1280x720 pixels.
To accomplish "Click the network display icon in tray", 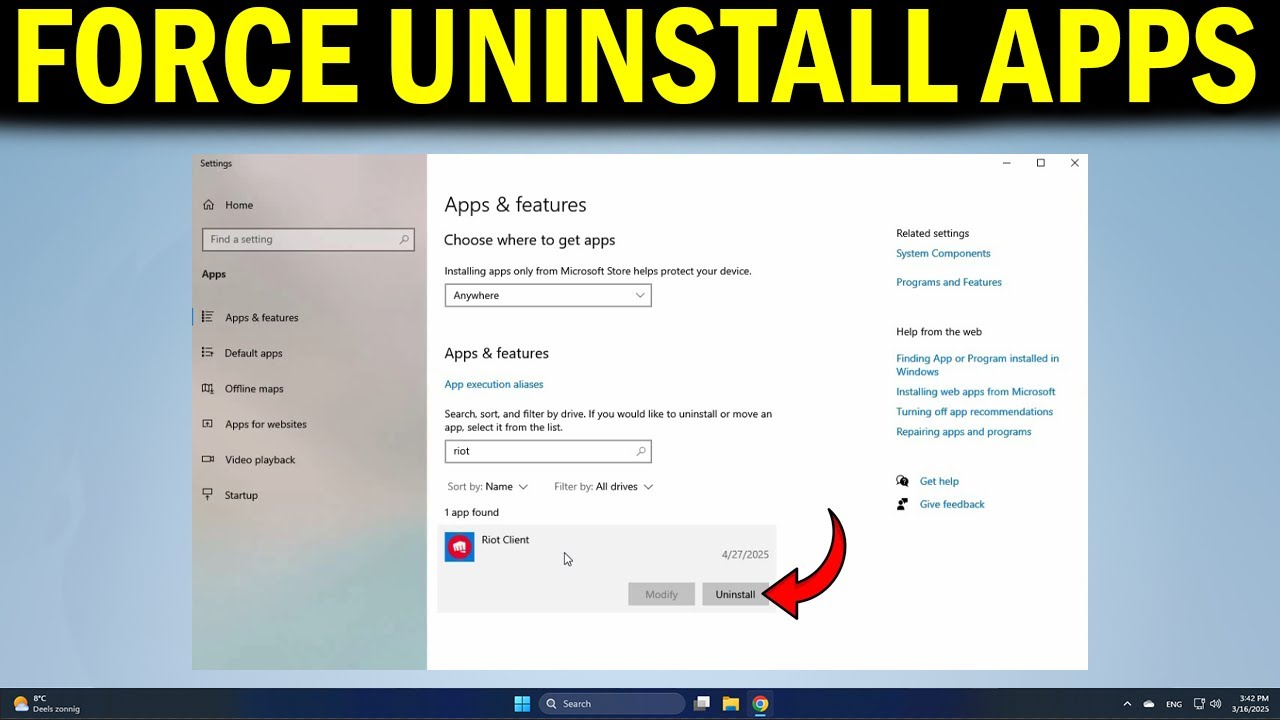I will [1200, 703].
